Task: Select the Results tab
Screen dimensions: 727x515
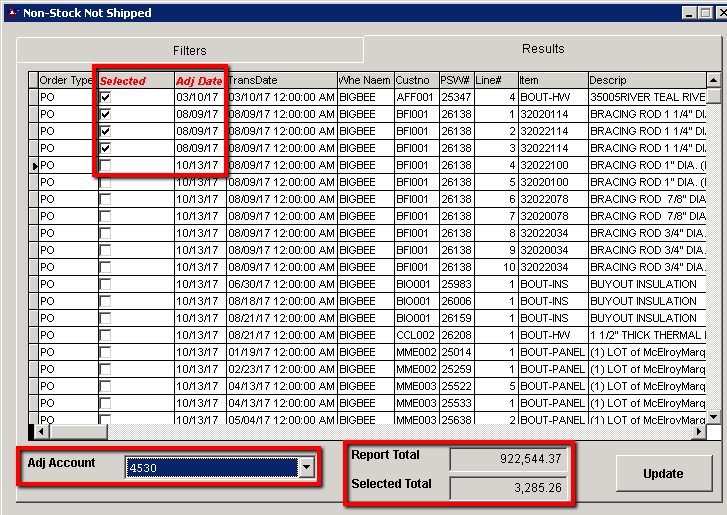Action: coord(542,49)
